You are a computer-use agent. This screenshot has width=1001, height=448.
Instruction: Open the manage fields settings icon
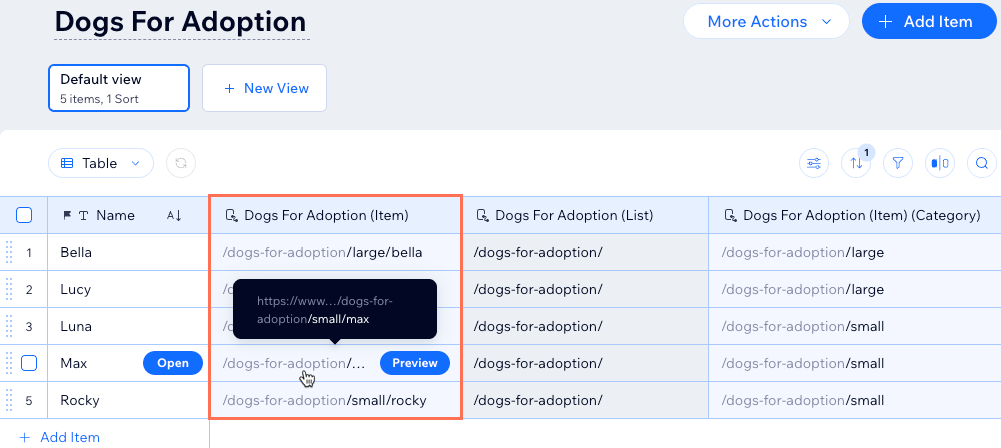pos(814,163)
